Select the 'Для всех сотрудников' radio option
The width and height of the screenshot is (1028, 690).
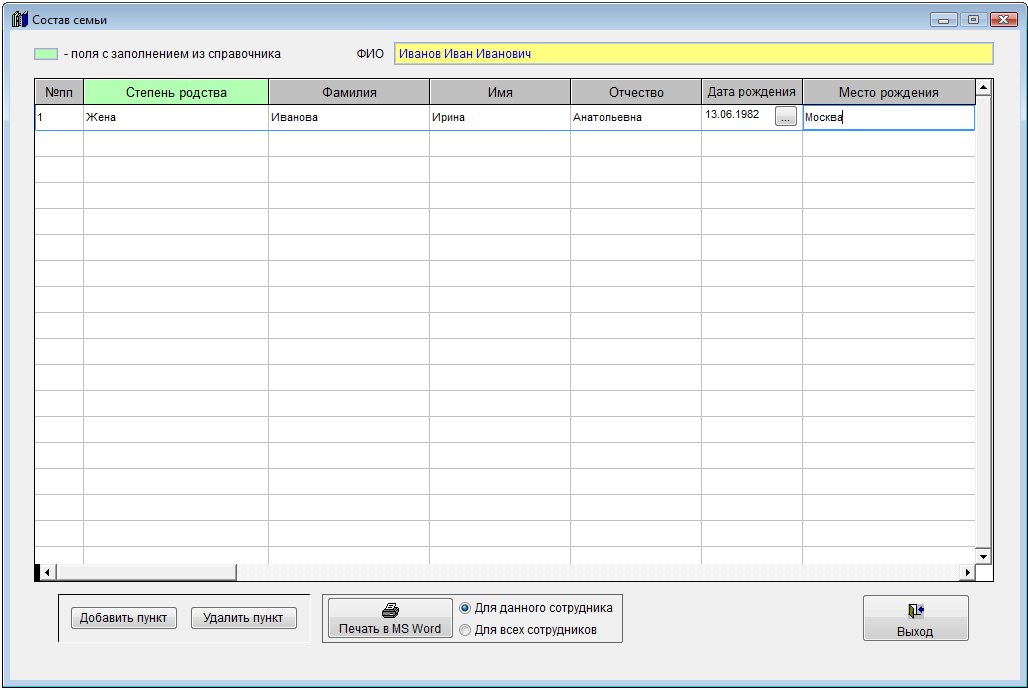465,630
